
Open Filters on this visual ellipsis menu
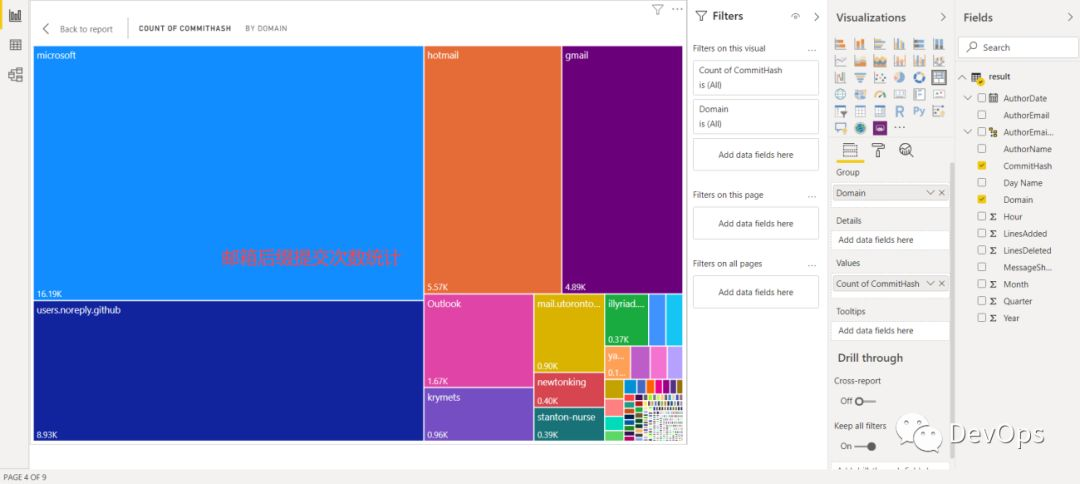[811, 50]
